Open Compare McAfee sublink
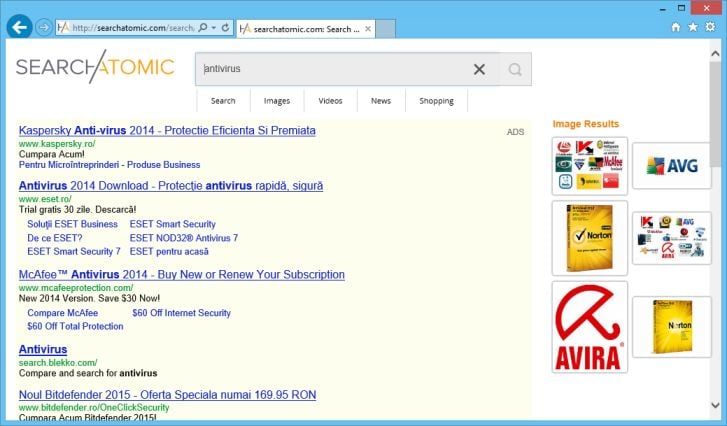This screenshot has height=426, width=727. 63,313
